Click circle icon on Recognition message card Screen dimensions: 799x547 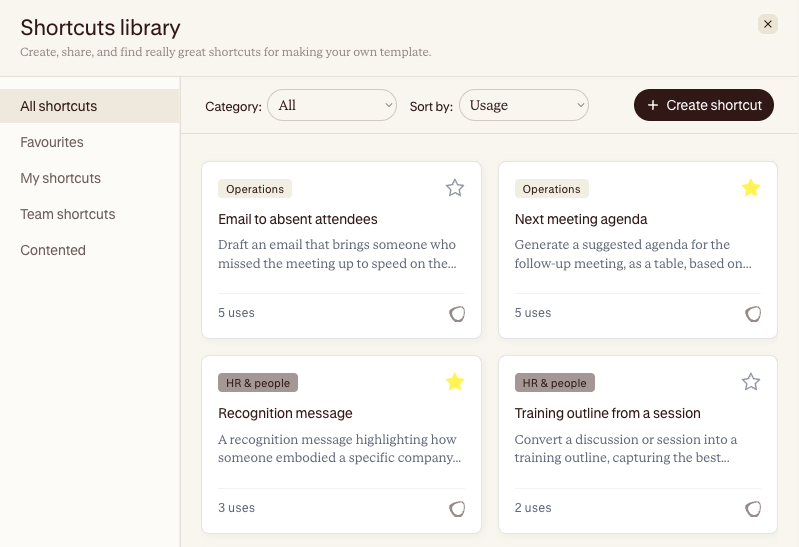457,508
